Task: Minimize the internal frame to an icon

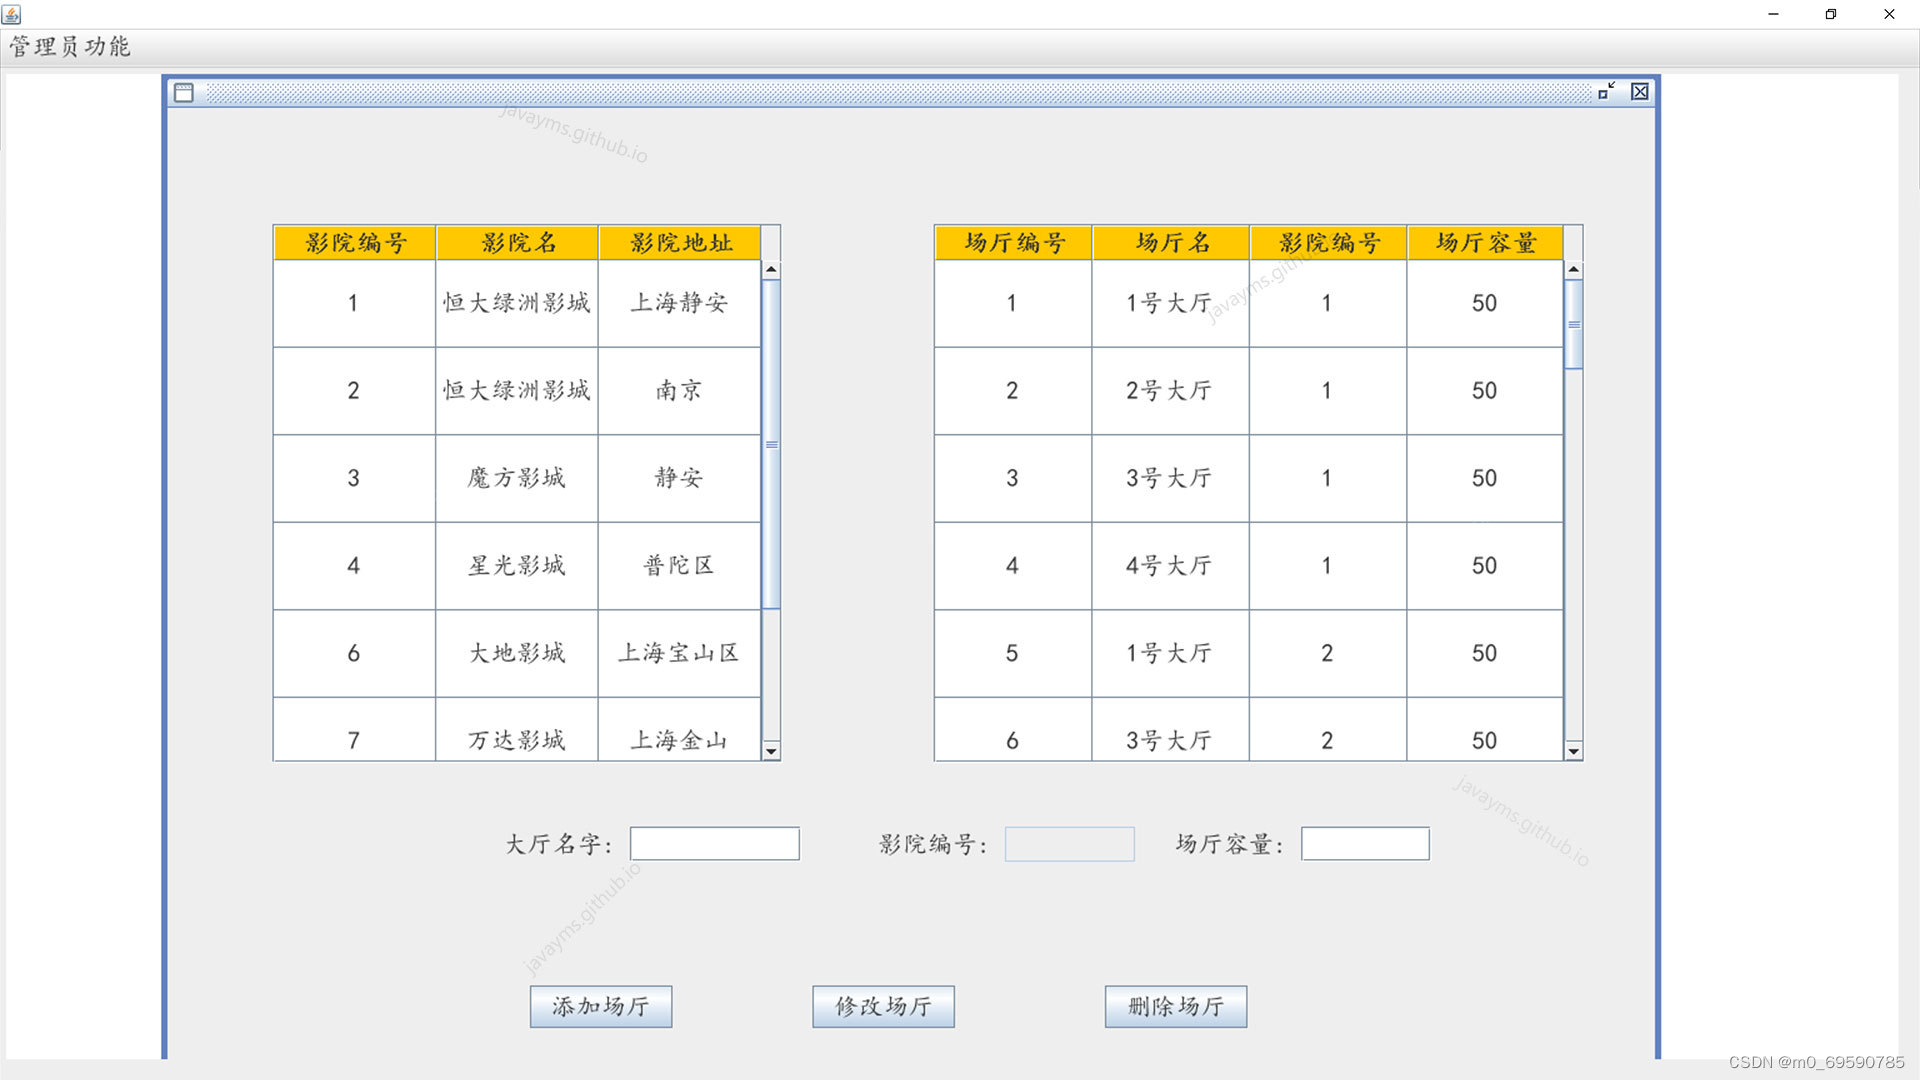Action: click(1607, 91)
